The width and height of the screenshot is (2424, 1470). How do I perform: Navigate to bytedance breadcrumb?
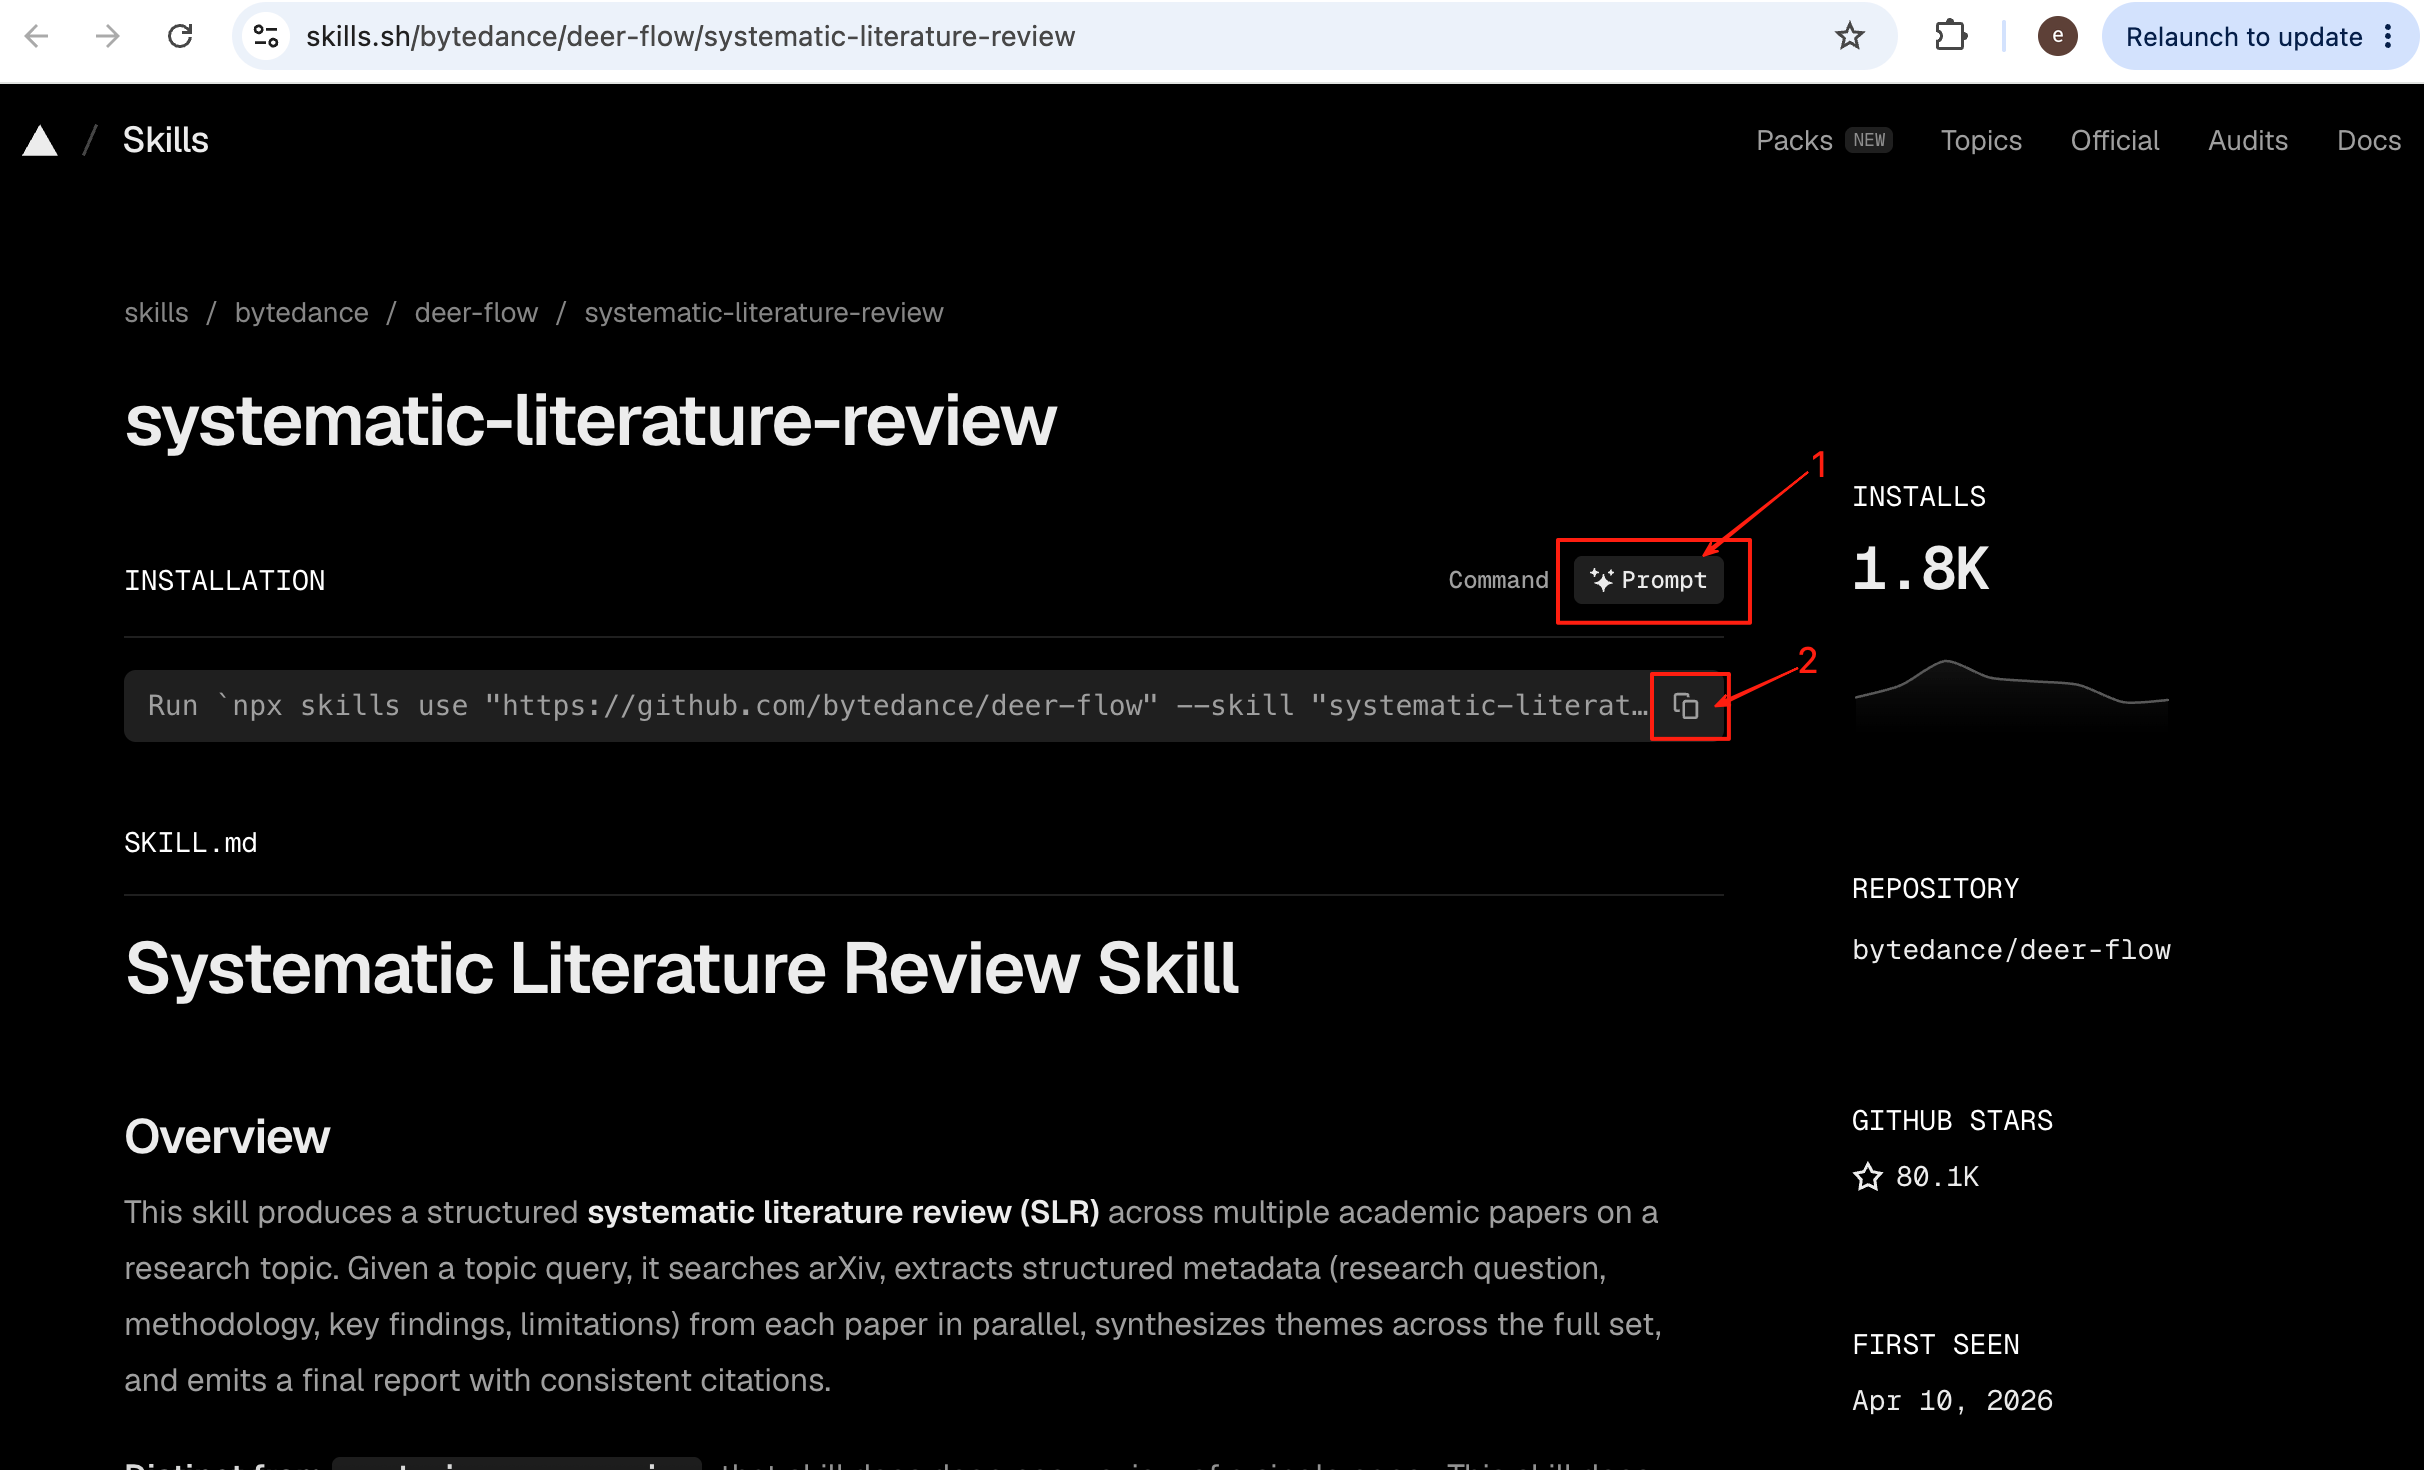pos(301,313)
